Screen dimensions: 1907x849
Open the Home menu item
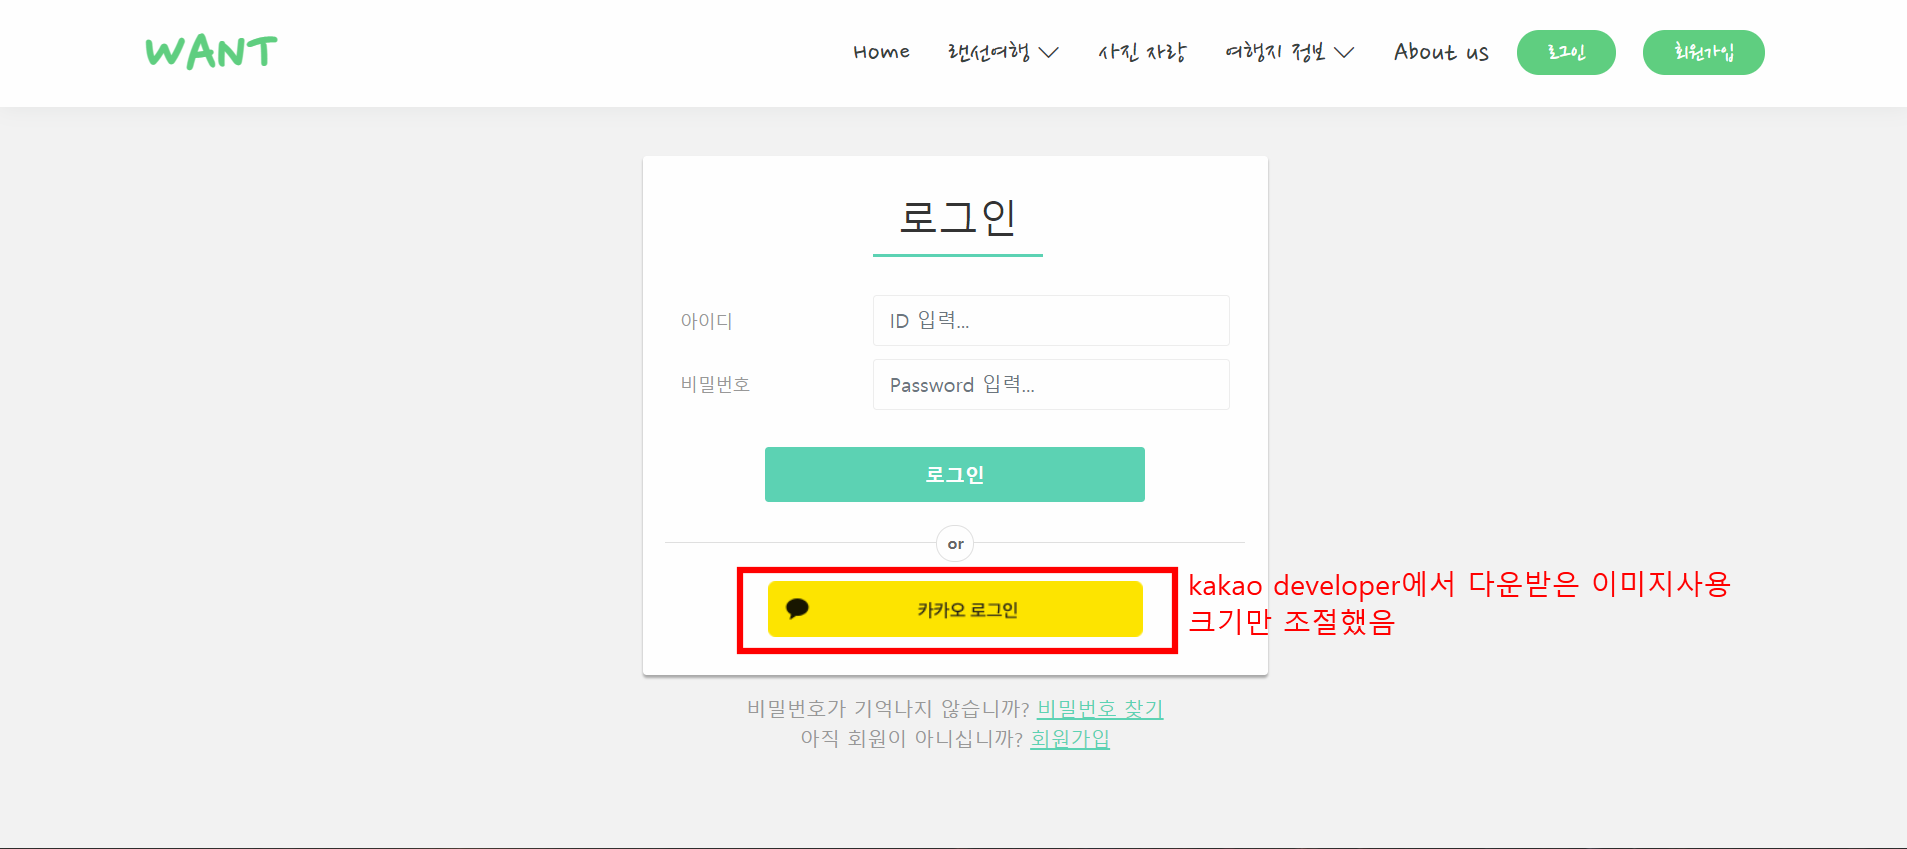tap(881, 52)
